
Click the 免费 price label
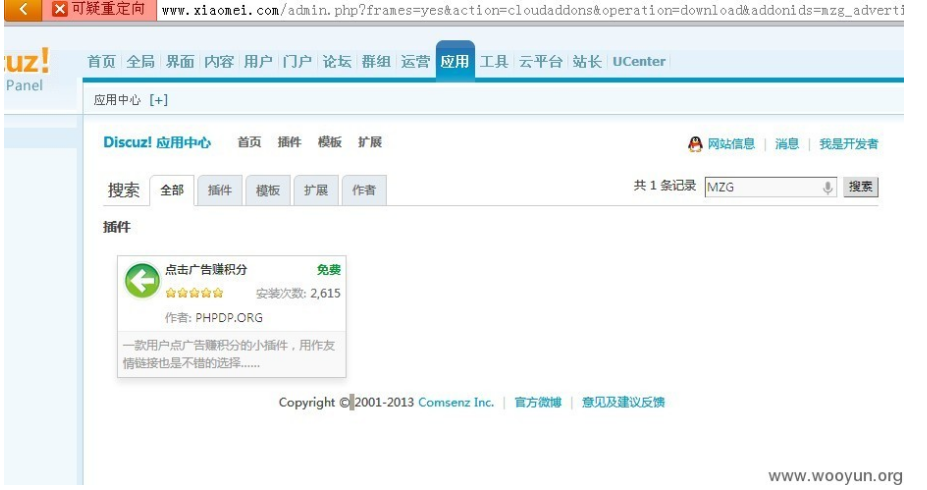(329, 270)
